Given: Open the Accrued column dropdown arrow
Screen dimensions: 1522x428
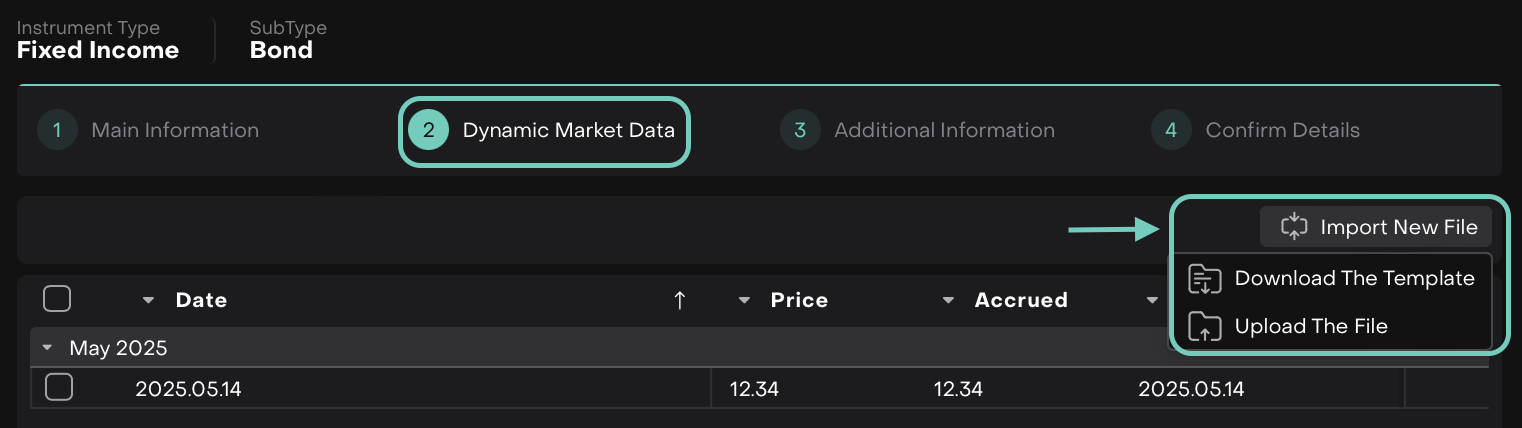Looking at the screenshot, I should 948,300.
